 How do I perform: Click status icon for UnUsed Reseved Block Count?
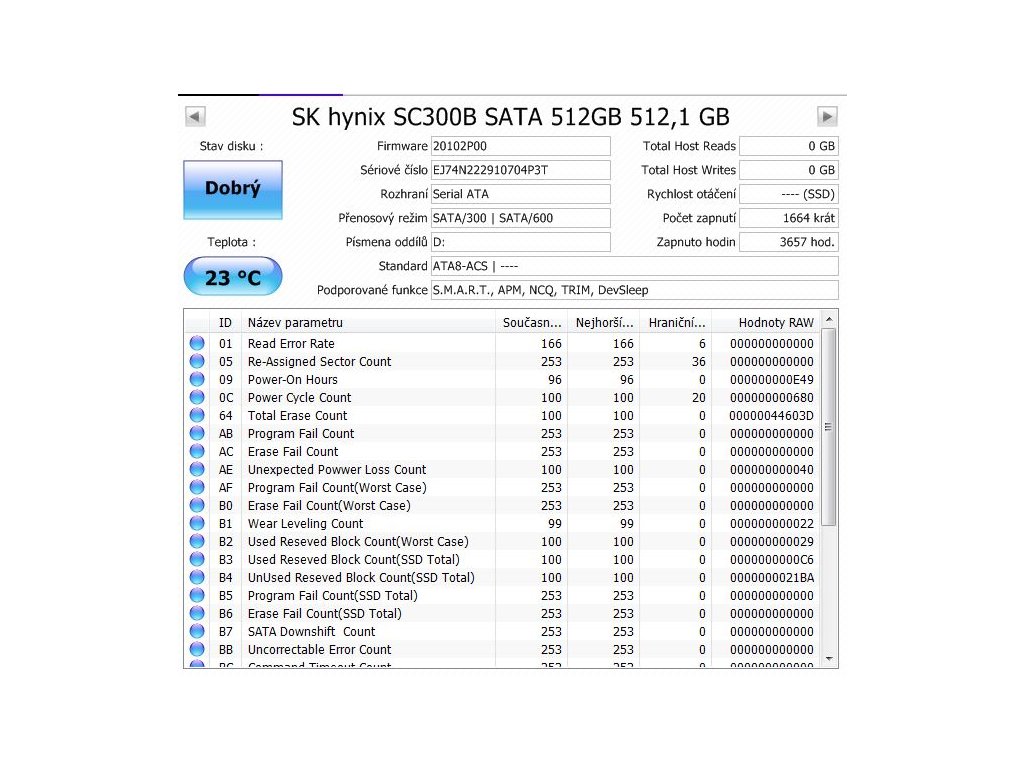pos(197,577)
